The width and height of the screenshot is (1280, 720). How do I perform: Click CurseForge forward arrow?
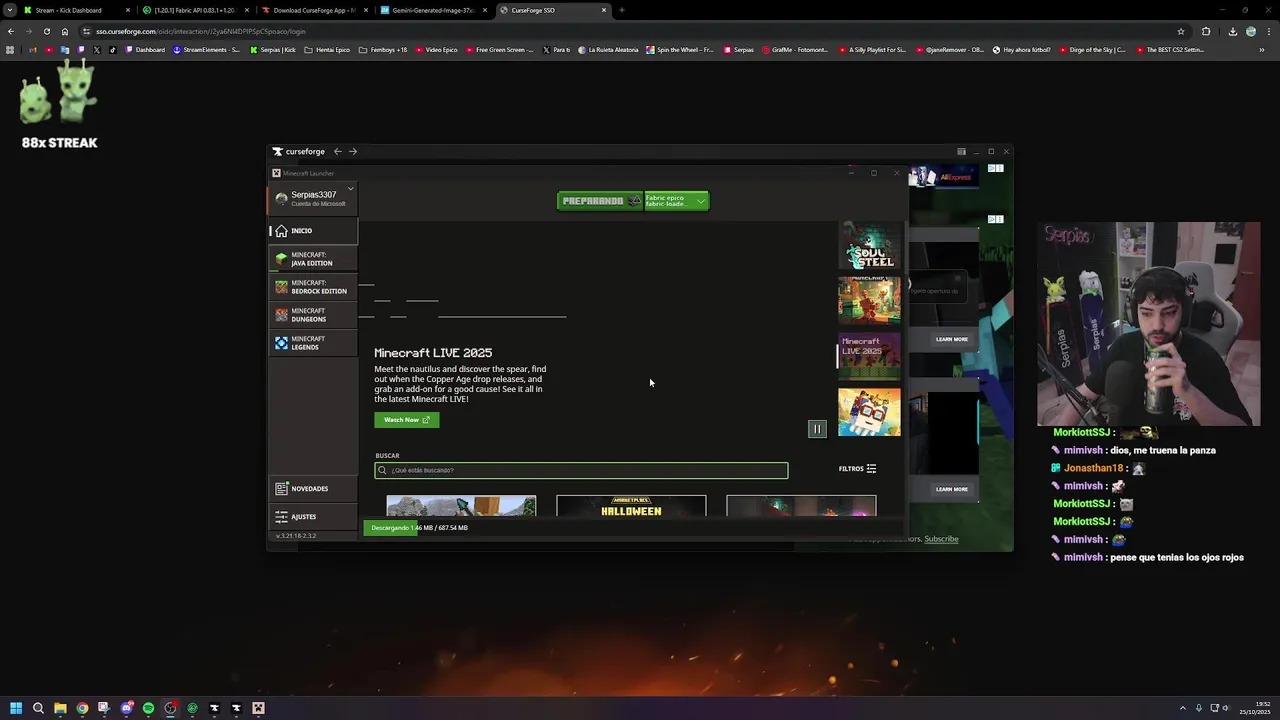353,152
